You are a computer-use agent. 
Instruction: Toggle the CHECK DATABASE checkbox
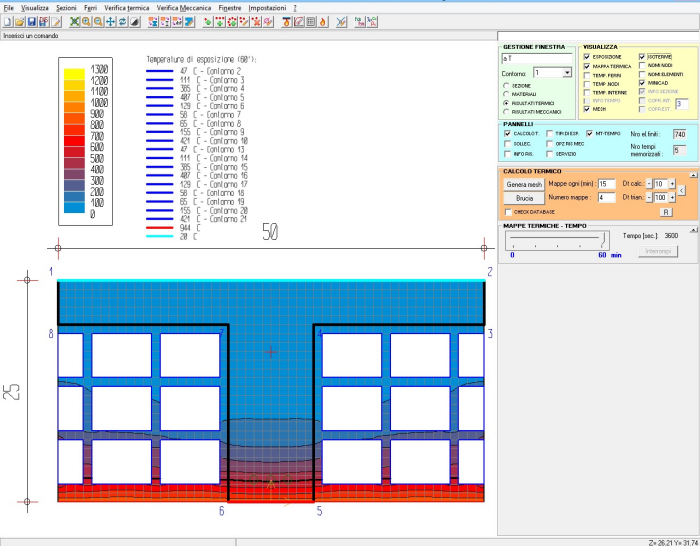coord(508,212)
